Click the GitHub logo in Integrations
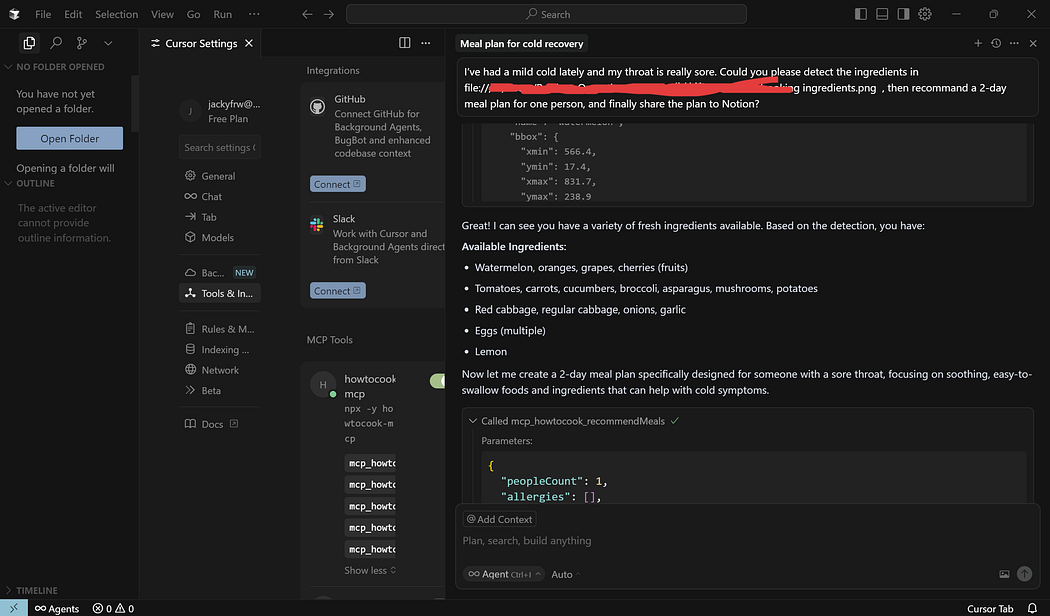The height and width of the screenshot is (616, 1050). tap(317, 106)
